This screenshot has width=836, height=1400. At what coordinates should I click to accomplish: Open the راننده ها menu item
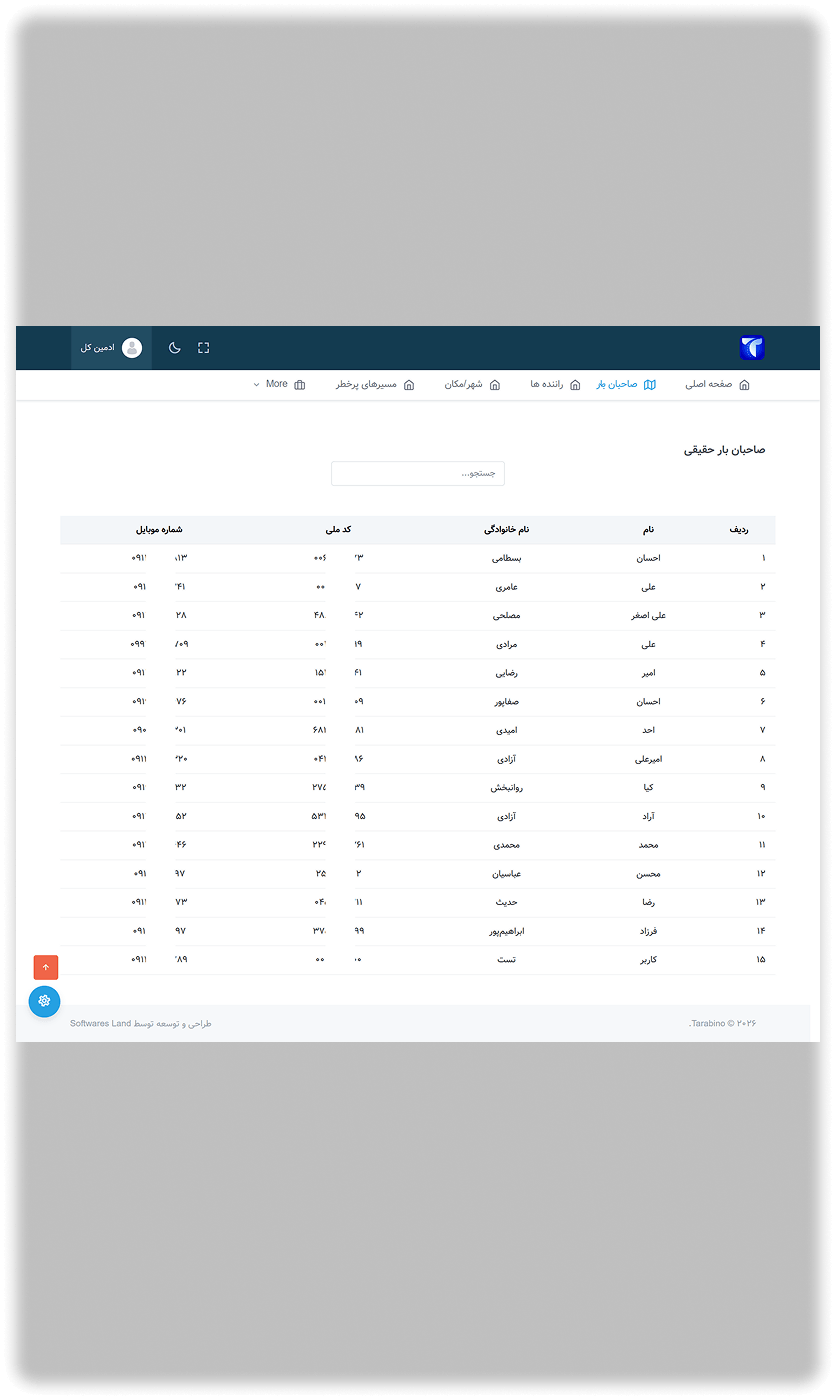tap(548, 385)
